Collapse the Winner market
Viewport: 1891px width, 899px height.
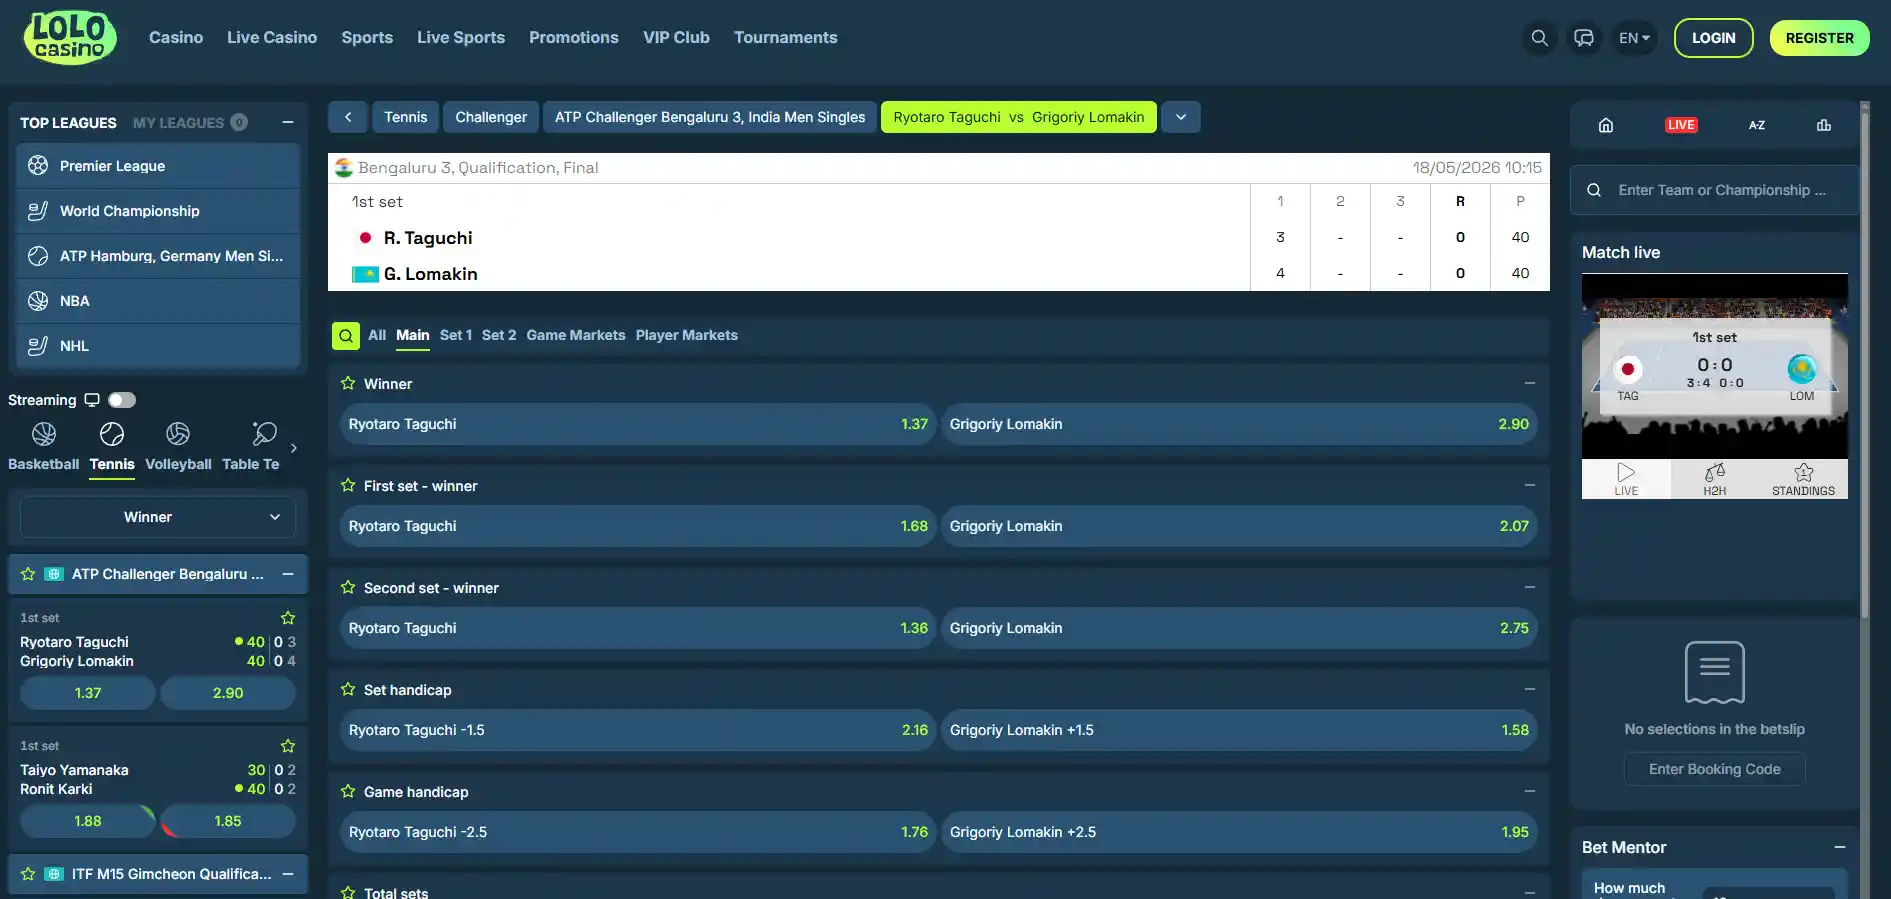click(x=1529, y=383)
